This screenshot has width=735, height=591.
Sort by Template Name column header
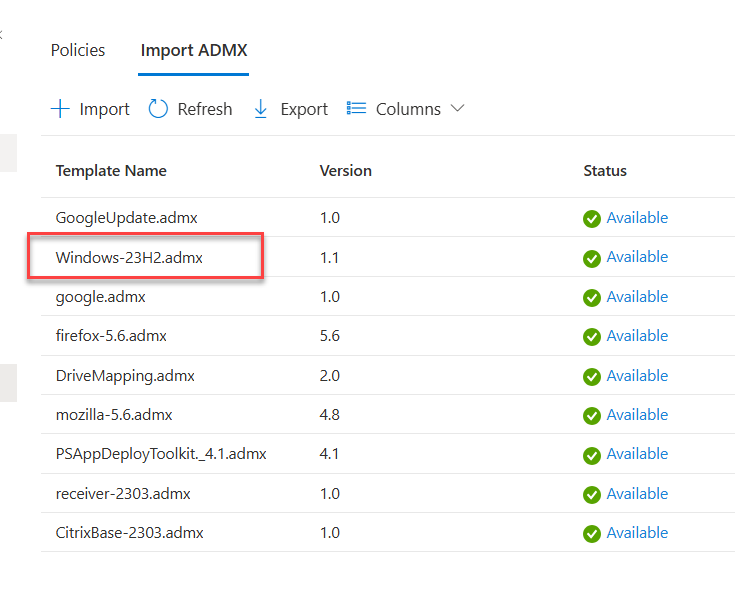click(x=111, y=171)
